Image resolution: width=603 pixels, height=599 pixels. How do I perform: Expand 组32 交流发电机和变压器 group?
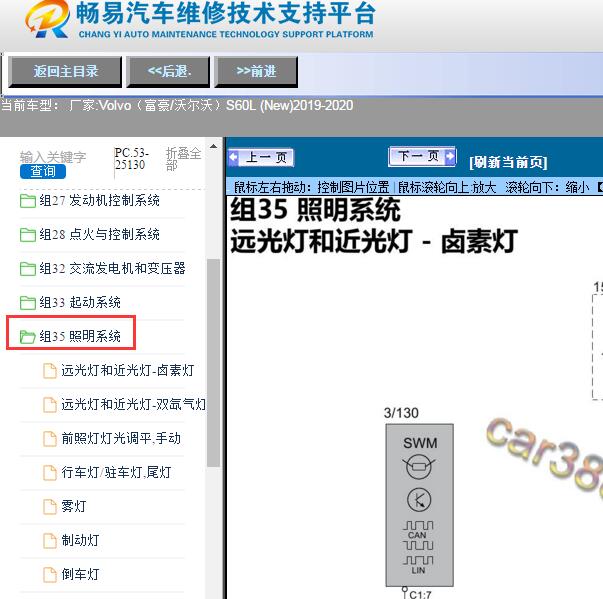click(112, 268)
